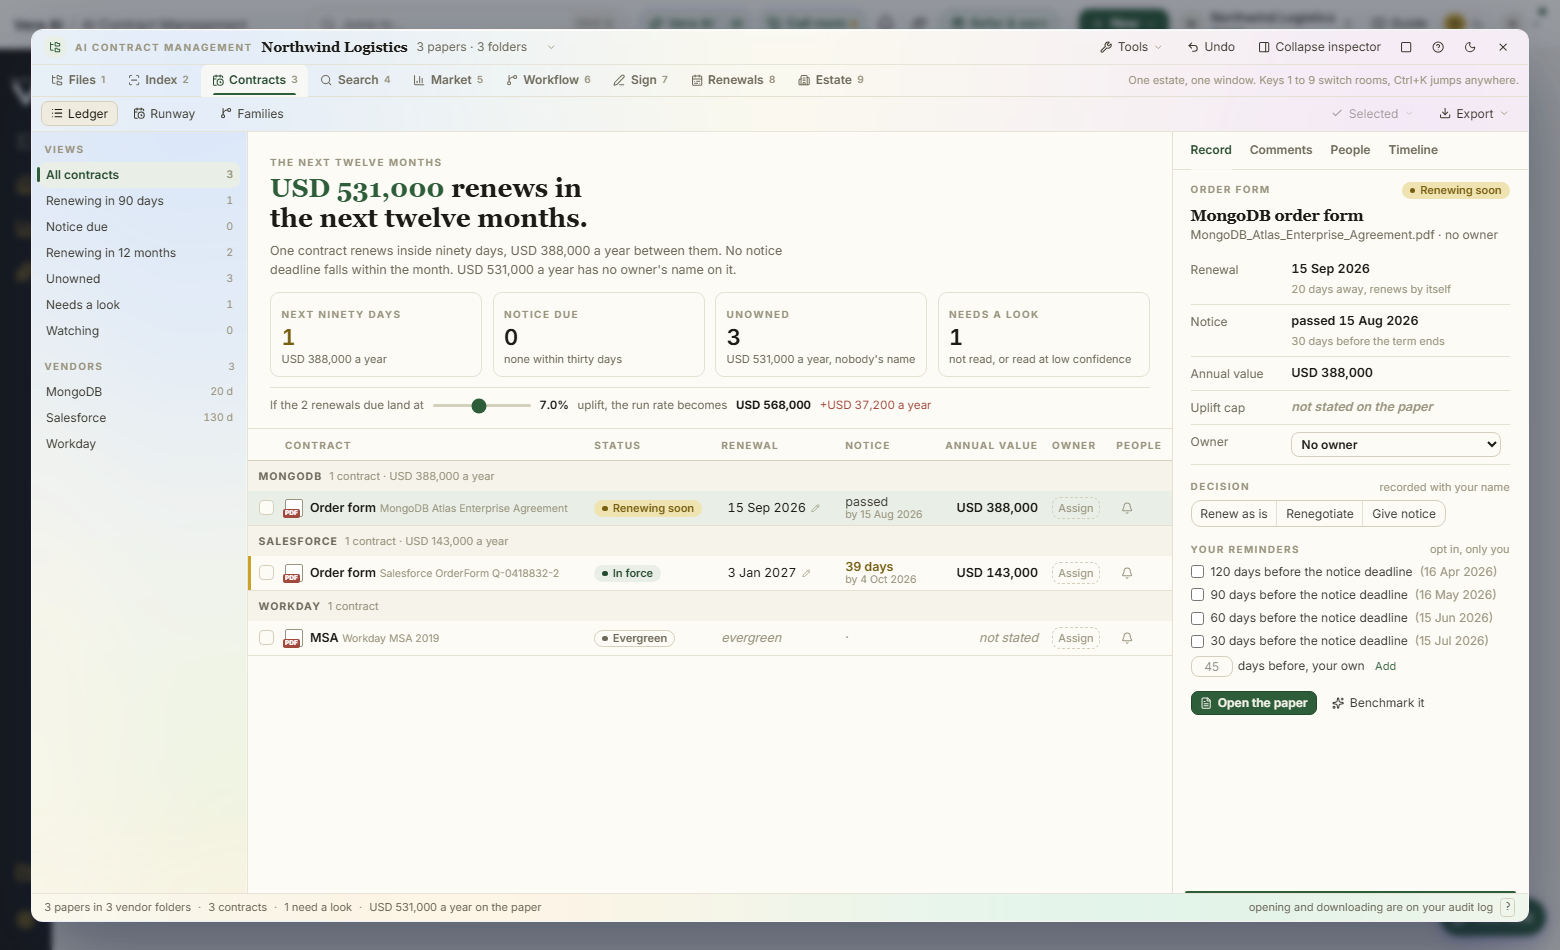Screen dimensions: 1560x950
Task: Open the Sign tab
Action: point(640,80)
